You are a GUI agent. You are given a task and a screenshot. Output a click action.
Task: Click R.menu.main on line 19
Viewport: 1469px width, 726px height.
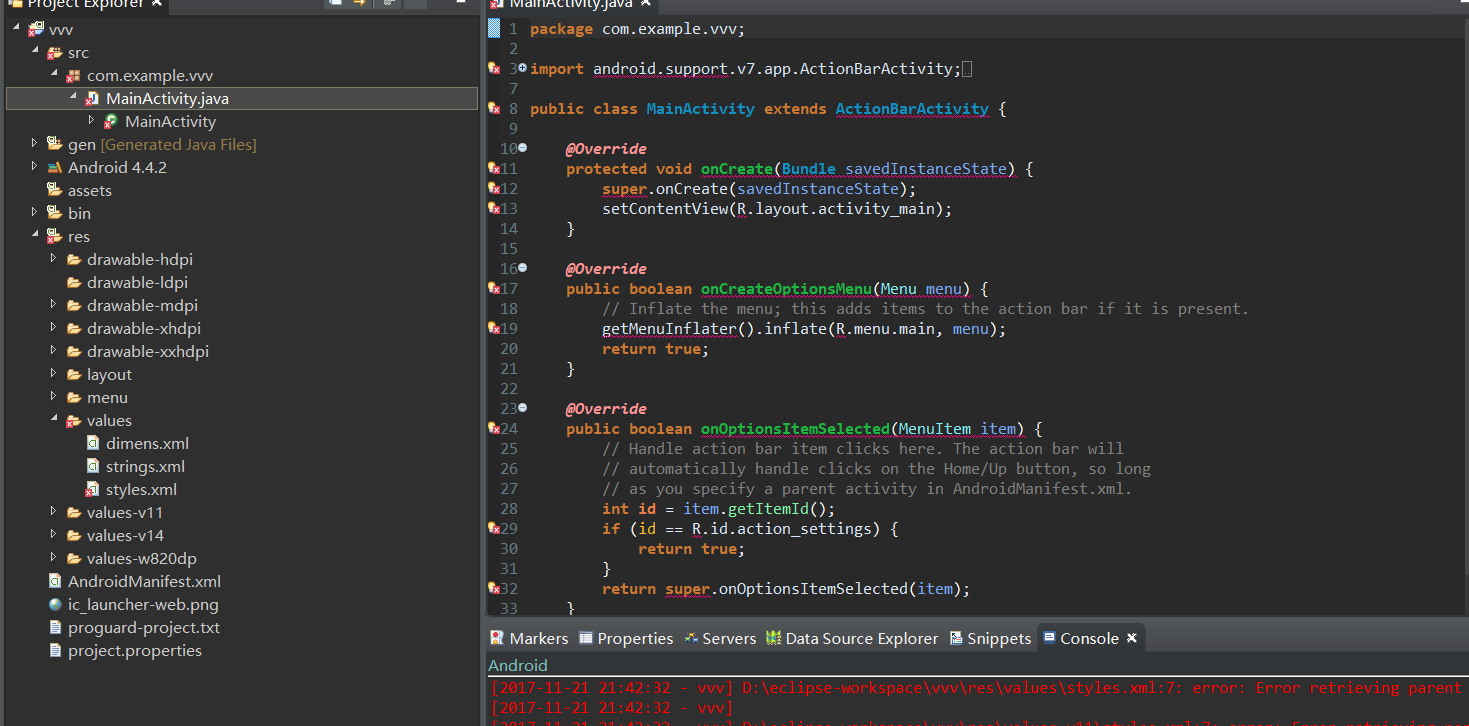(884, 329)
